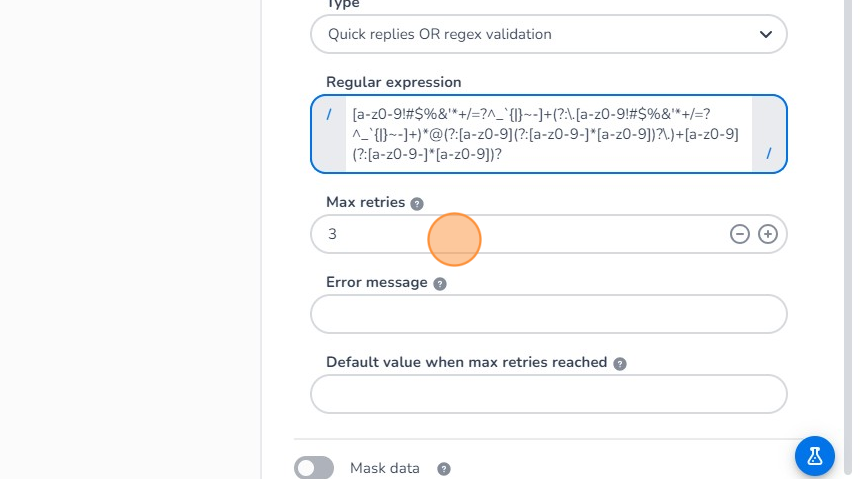Increase Max retries with plus icon
Image resolution: width=860 pixels, height=479 pixels.
click(768, 234)
